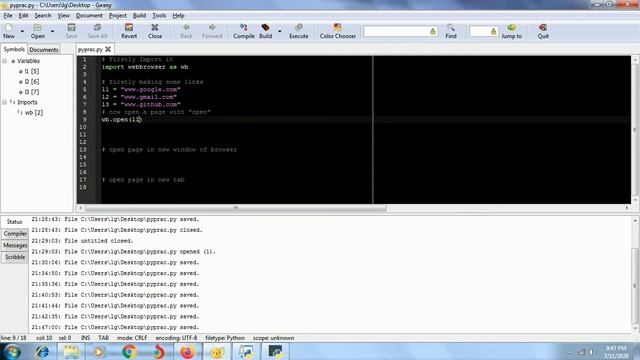Click the Build toolbar icon
Screen dimensions: 640x360
[x=265, y=31]
